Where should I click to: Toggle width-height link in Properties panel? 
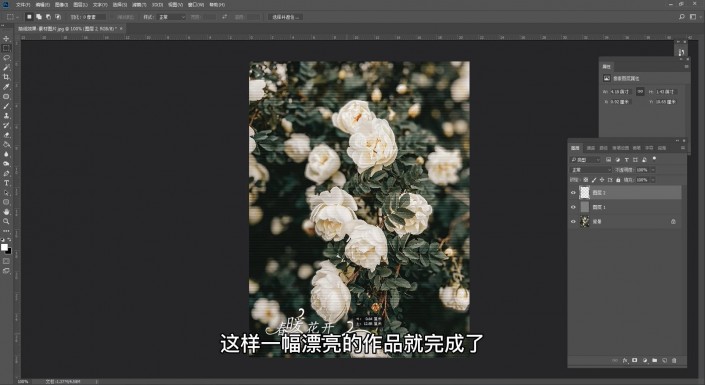[640, 91]
